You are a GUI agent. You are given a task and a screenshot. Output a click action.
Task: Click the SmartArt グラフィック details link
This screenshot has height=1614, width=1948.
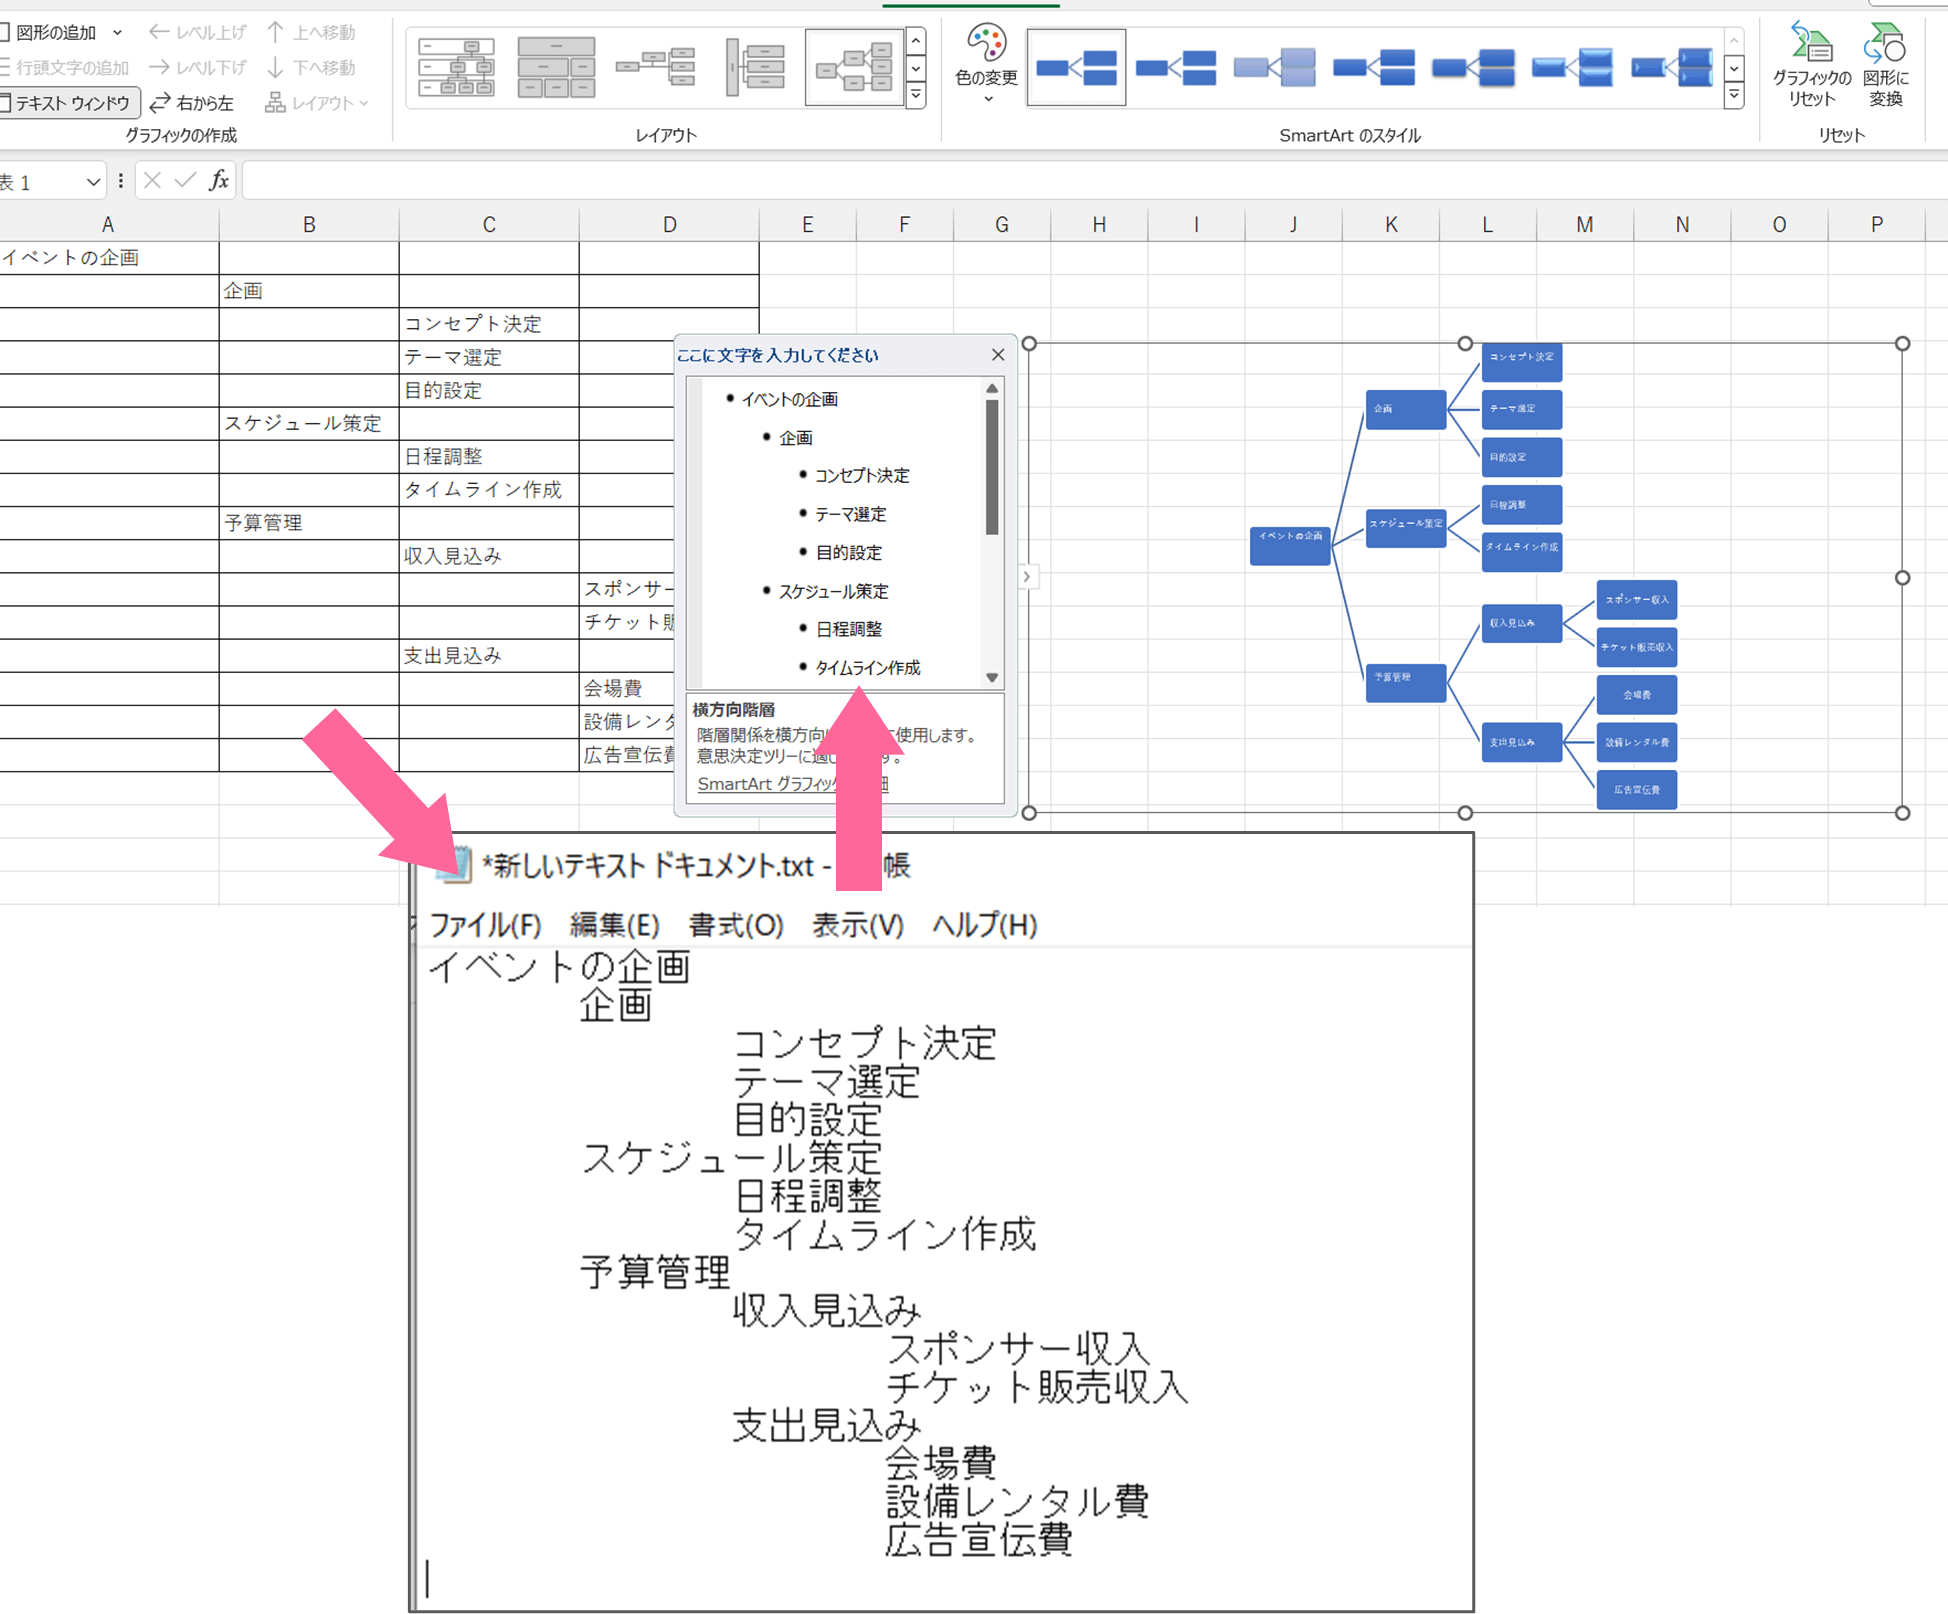tap(792, 784)
